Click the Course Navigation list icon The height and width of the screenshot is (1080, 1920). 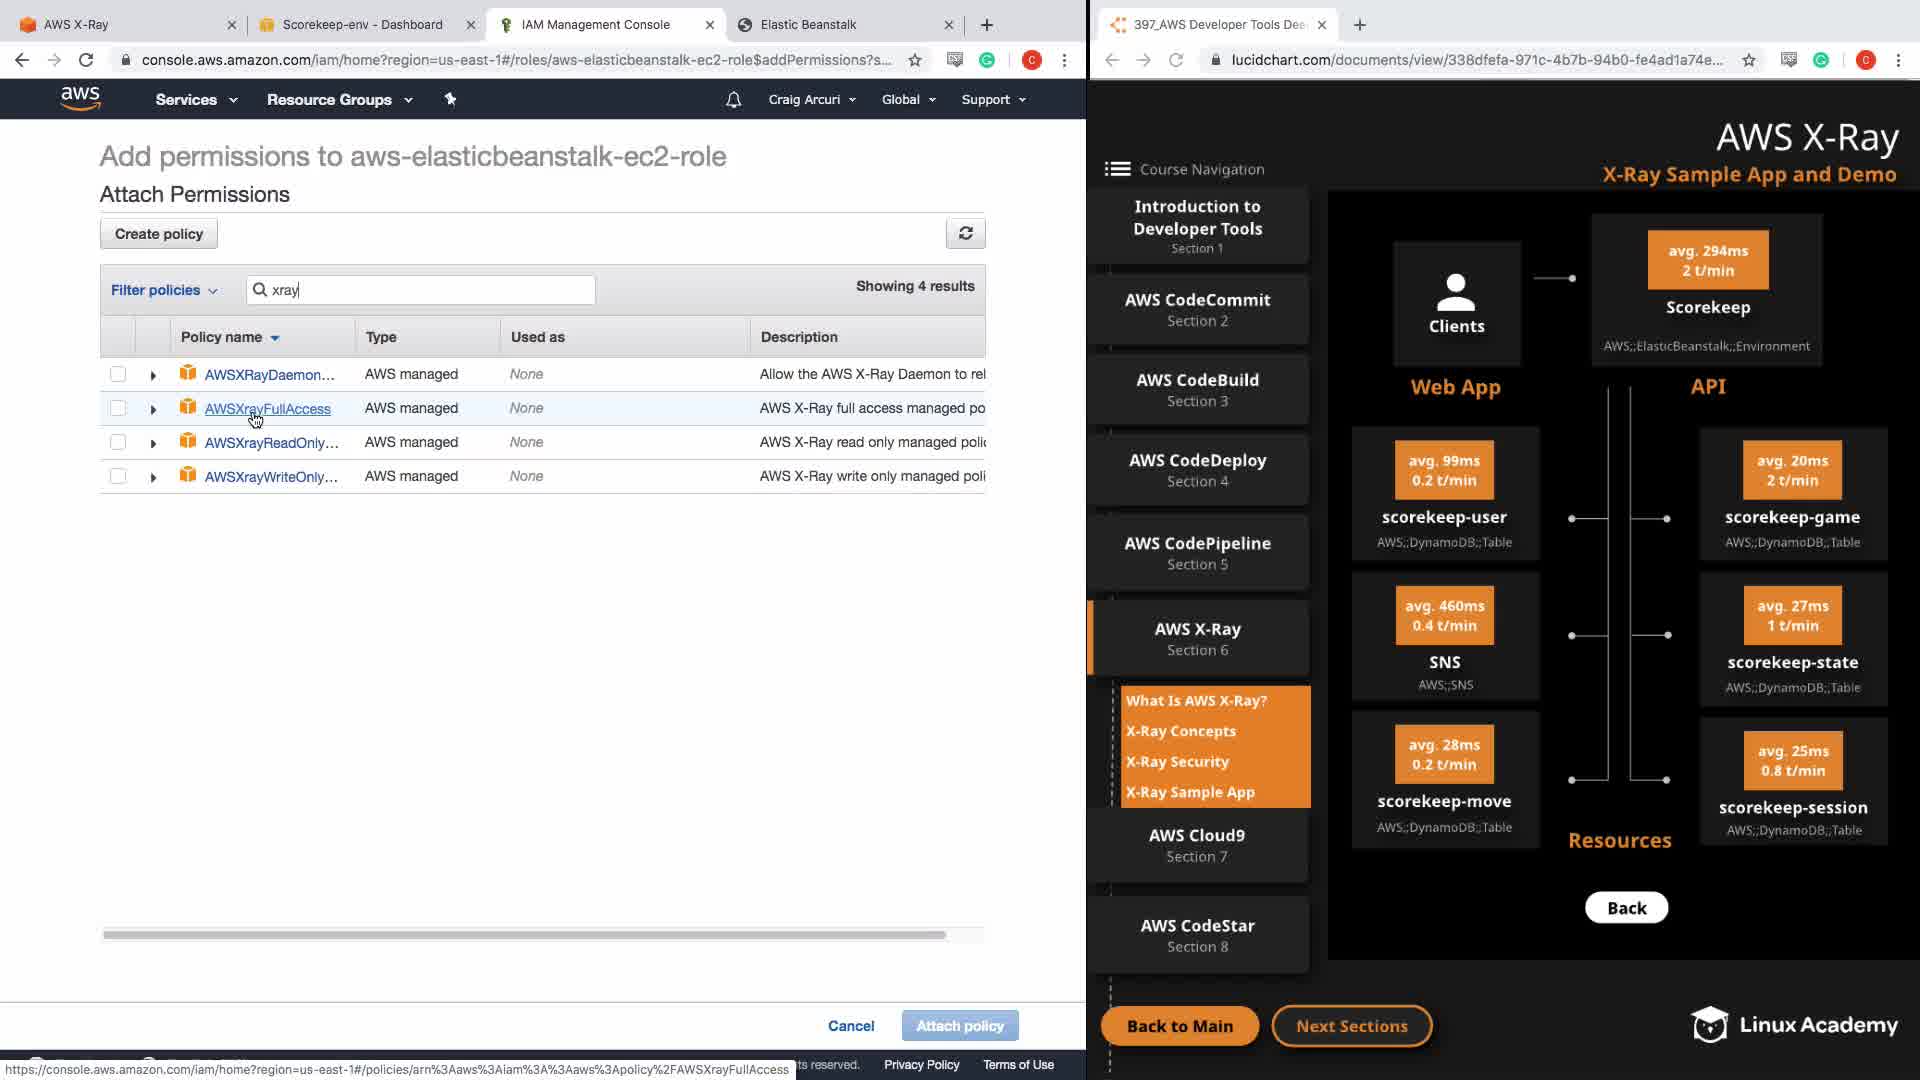(1117, 169)
